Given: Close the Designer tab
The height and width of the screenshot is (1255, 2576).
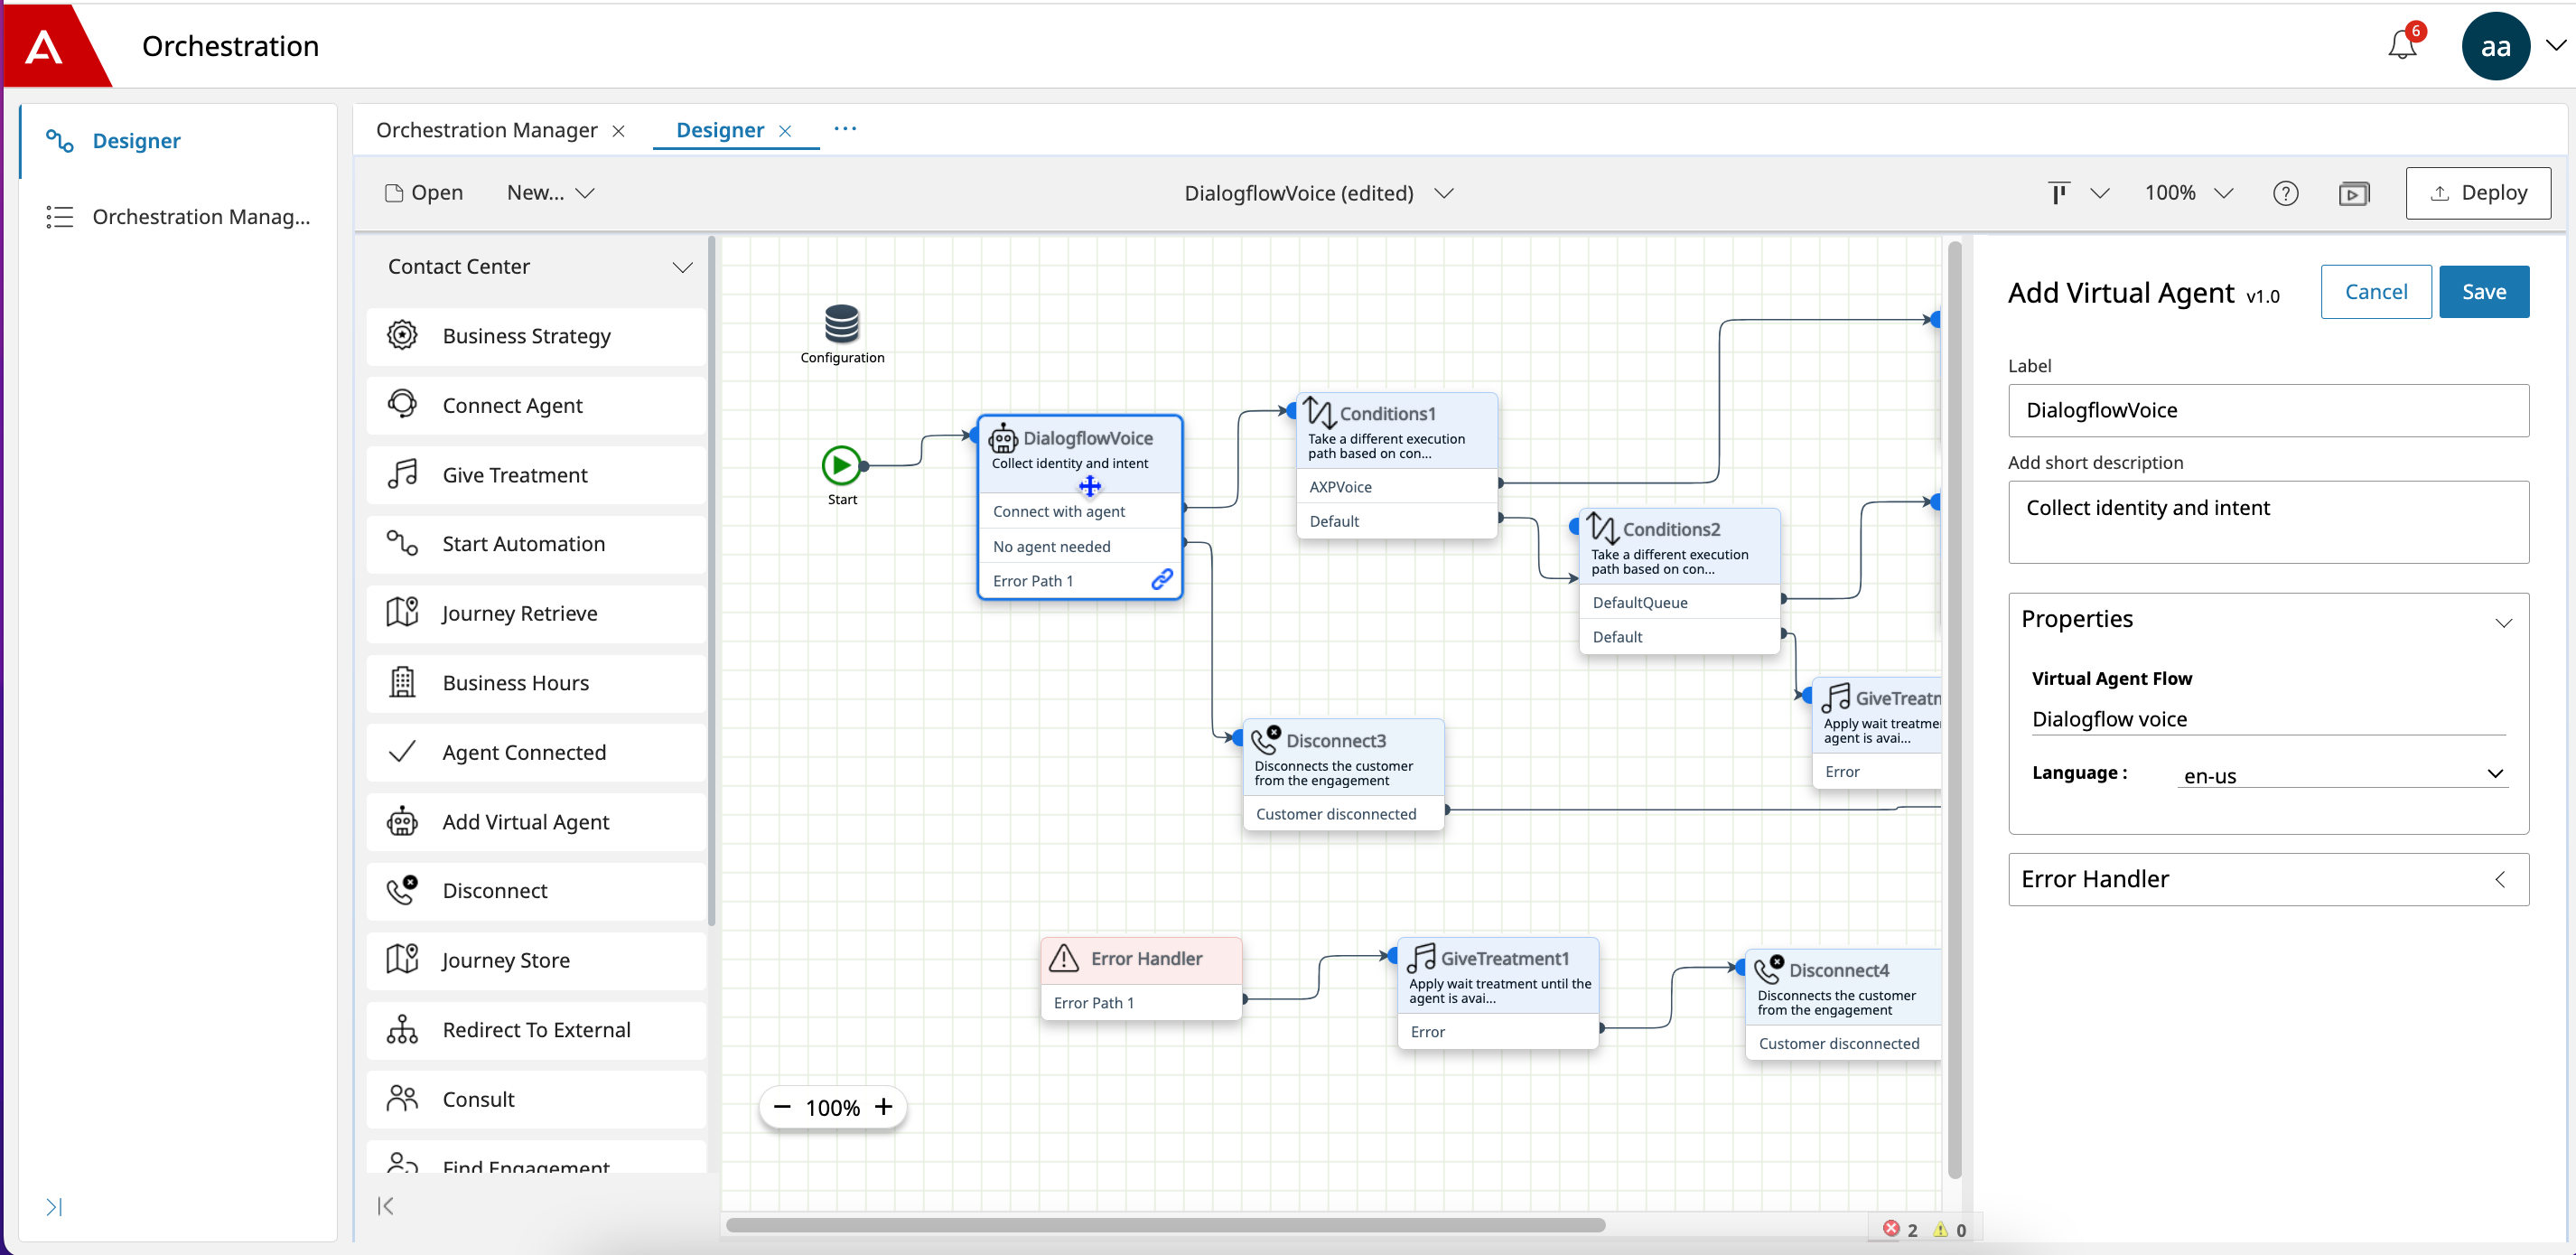Looking at the screenshot, I should [x=786, y=132].
